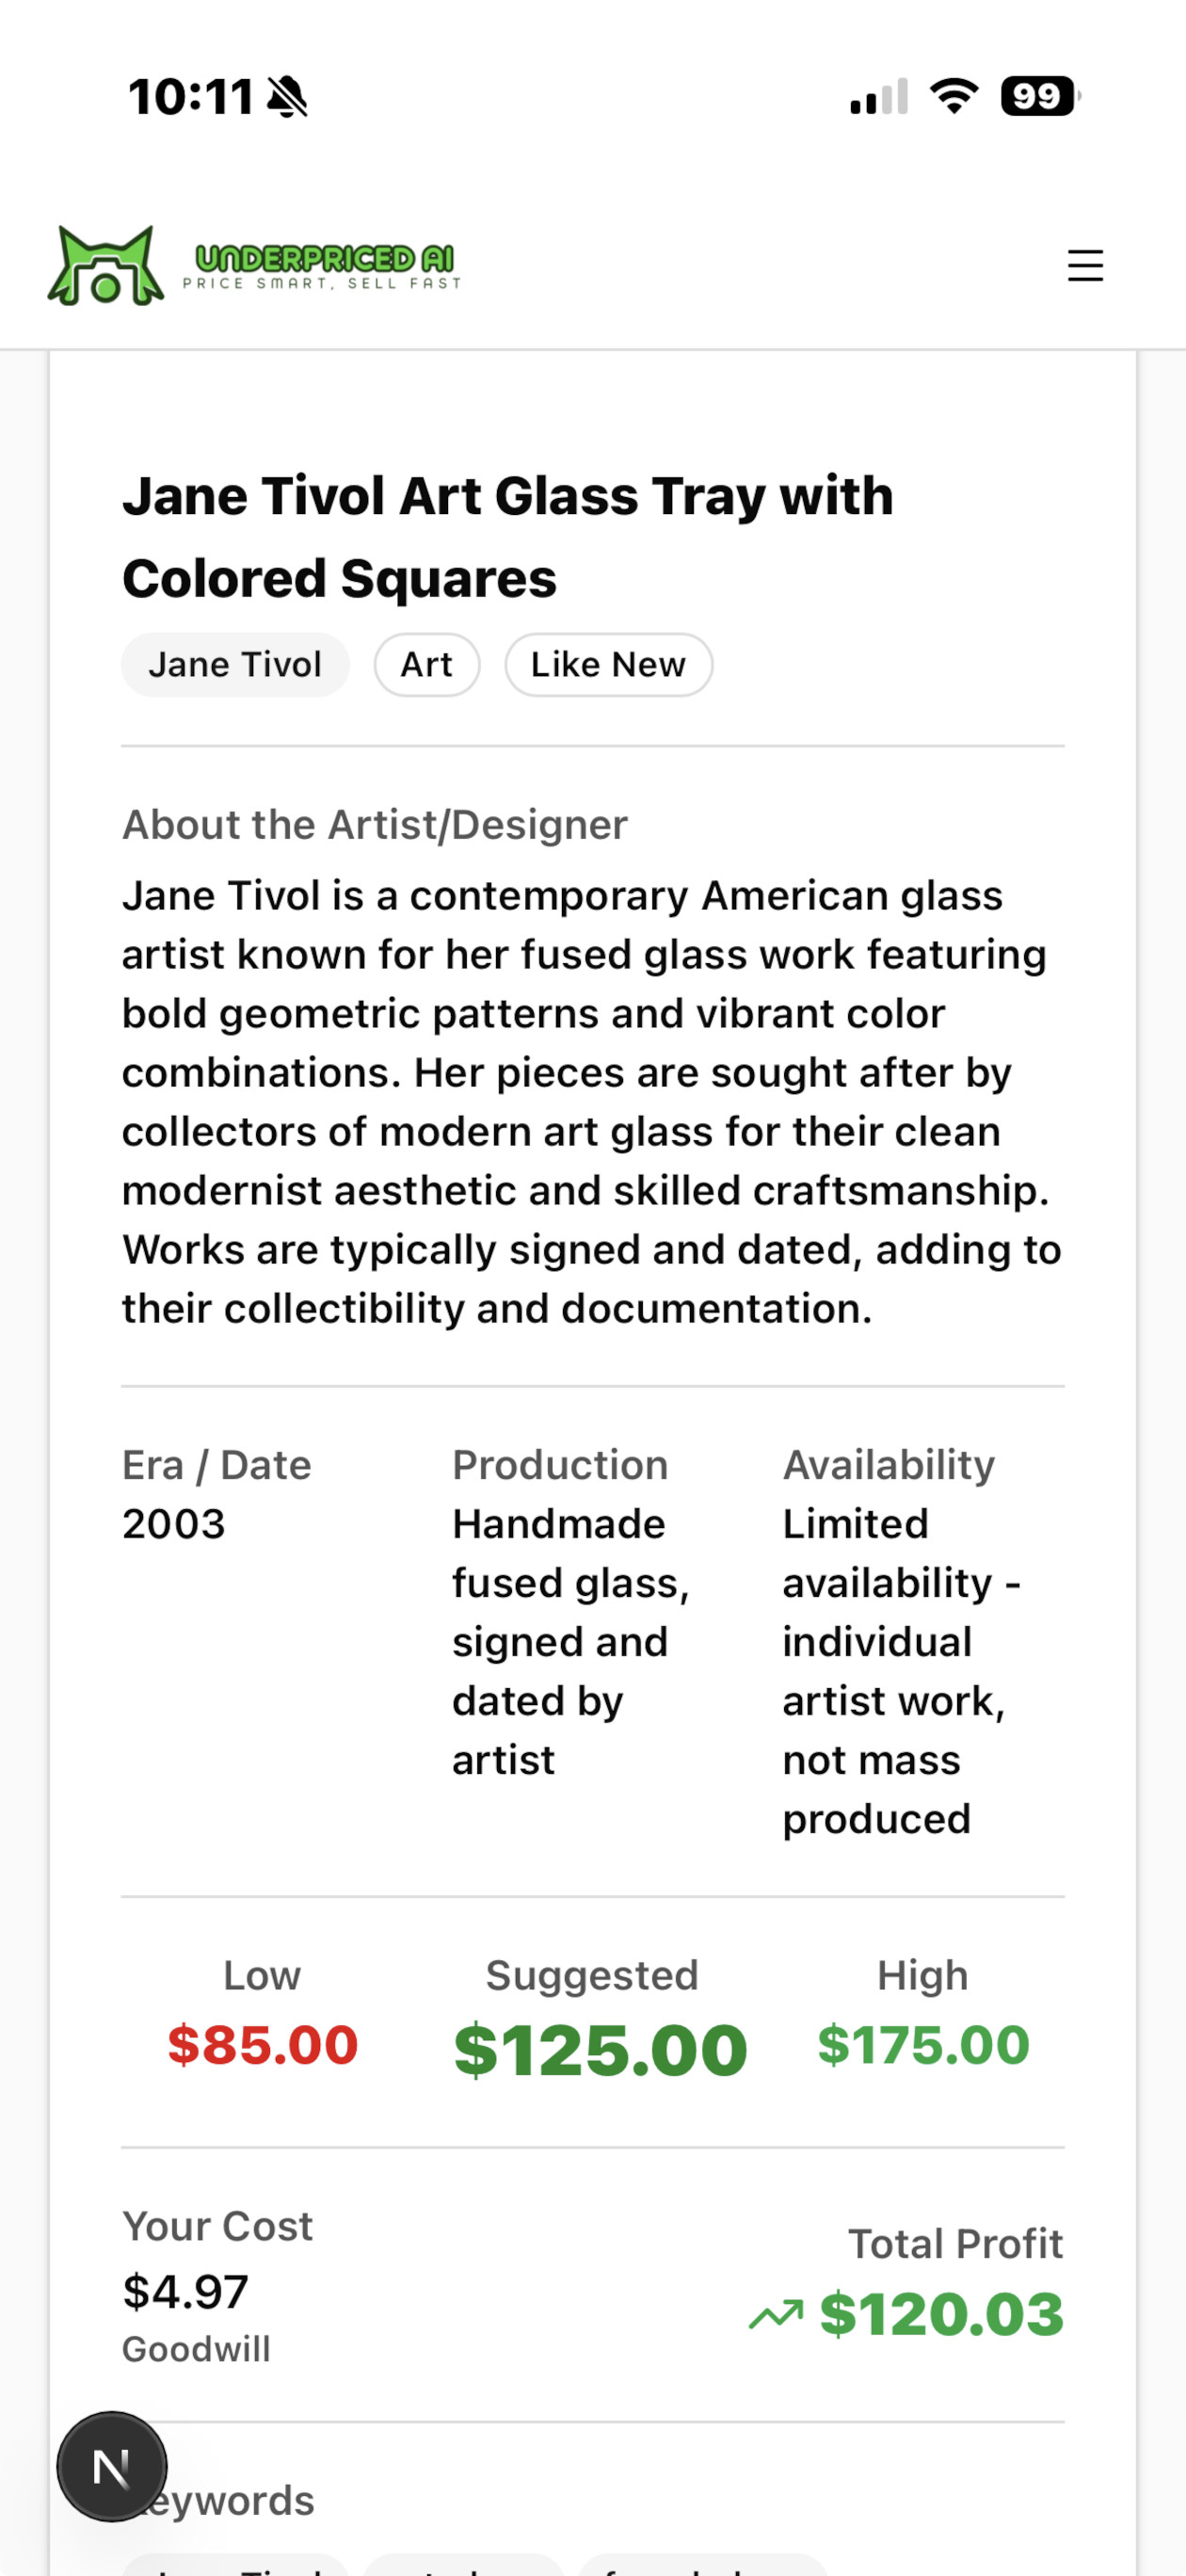Tap the upward trend arrow near profit

(776, 2314)
